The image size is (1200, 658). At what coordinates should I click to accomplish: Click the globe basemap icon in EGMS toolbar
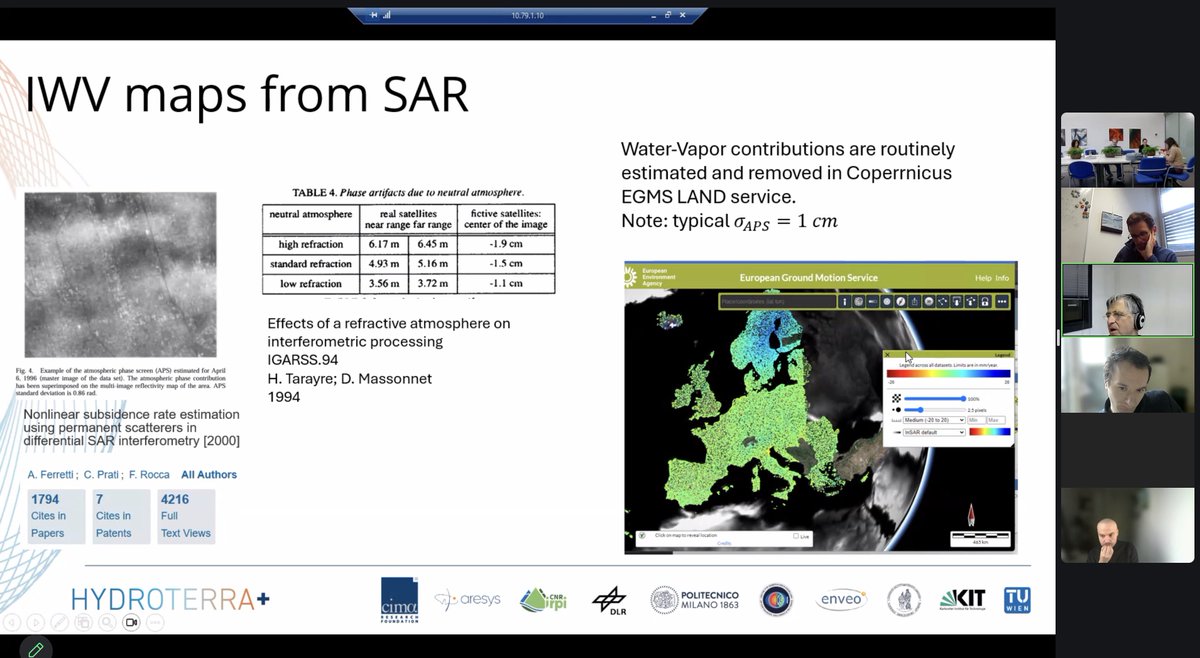pyautogui.click(x=858, y=301)
